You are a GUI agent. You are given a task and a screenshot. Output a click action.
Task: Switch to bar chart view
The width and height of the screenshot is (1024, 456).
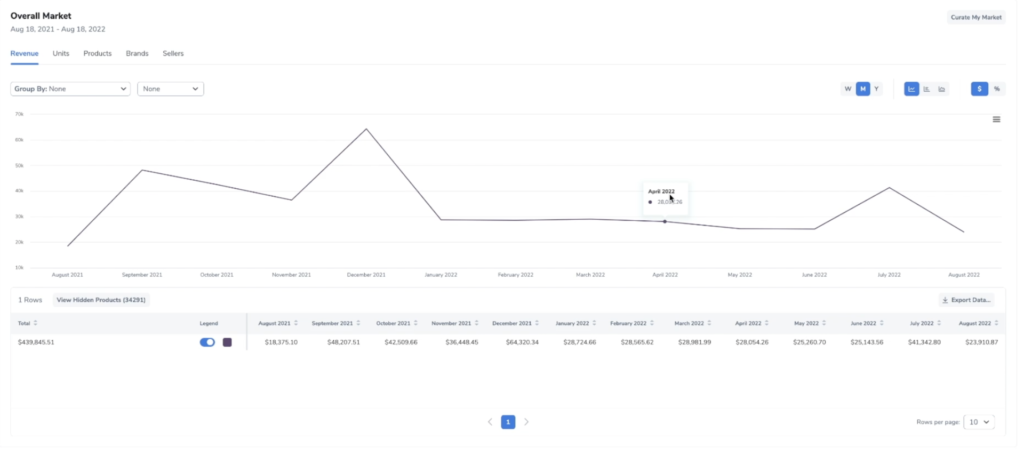pos(927,89)
